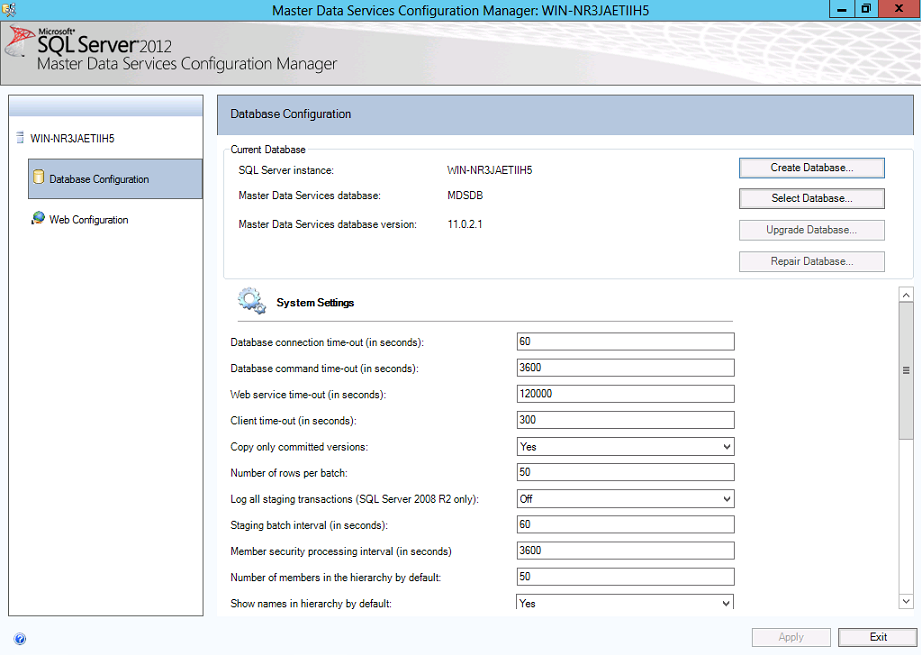Click 'Member security processing interval' label
The width and height of the screenshot is (921, 656).
tap(341, 551)
